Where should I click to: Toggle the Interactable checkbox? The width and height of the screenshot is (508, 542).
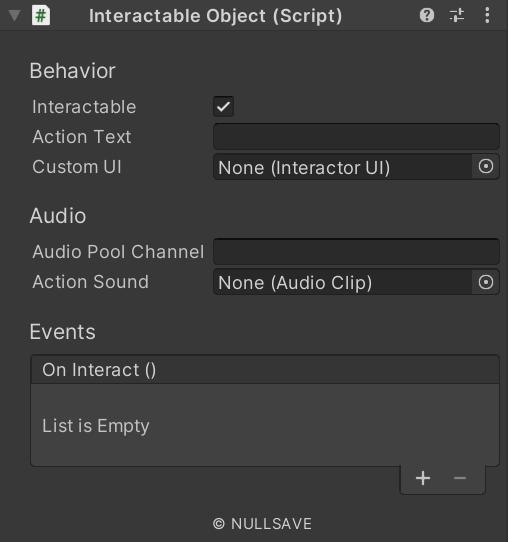point(224,106)
